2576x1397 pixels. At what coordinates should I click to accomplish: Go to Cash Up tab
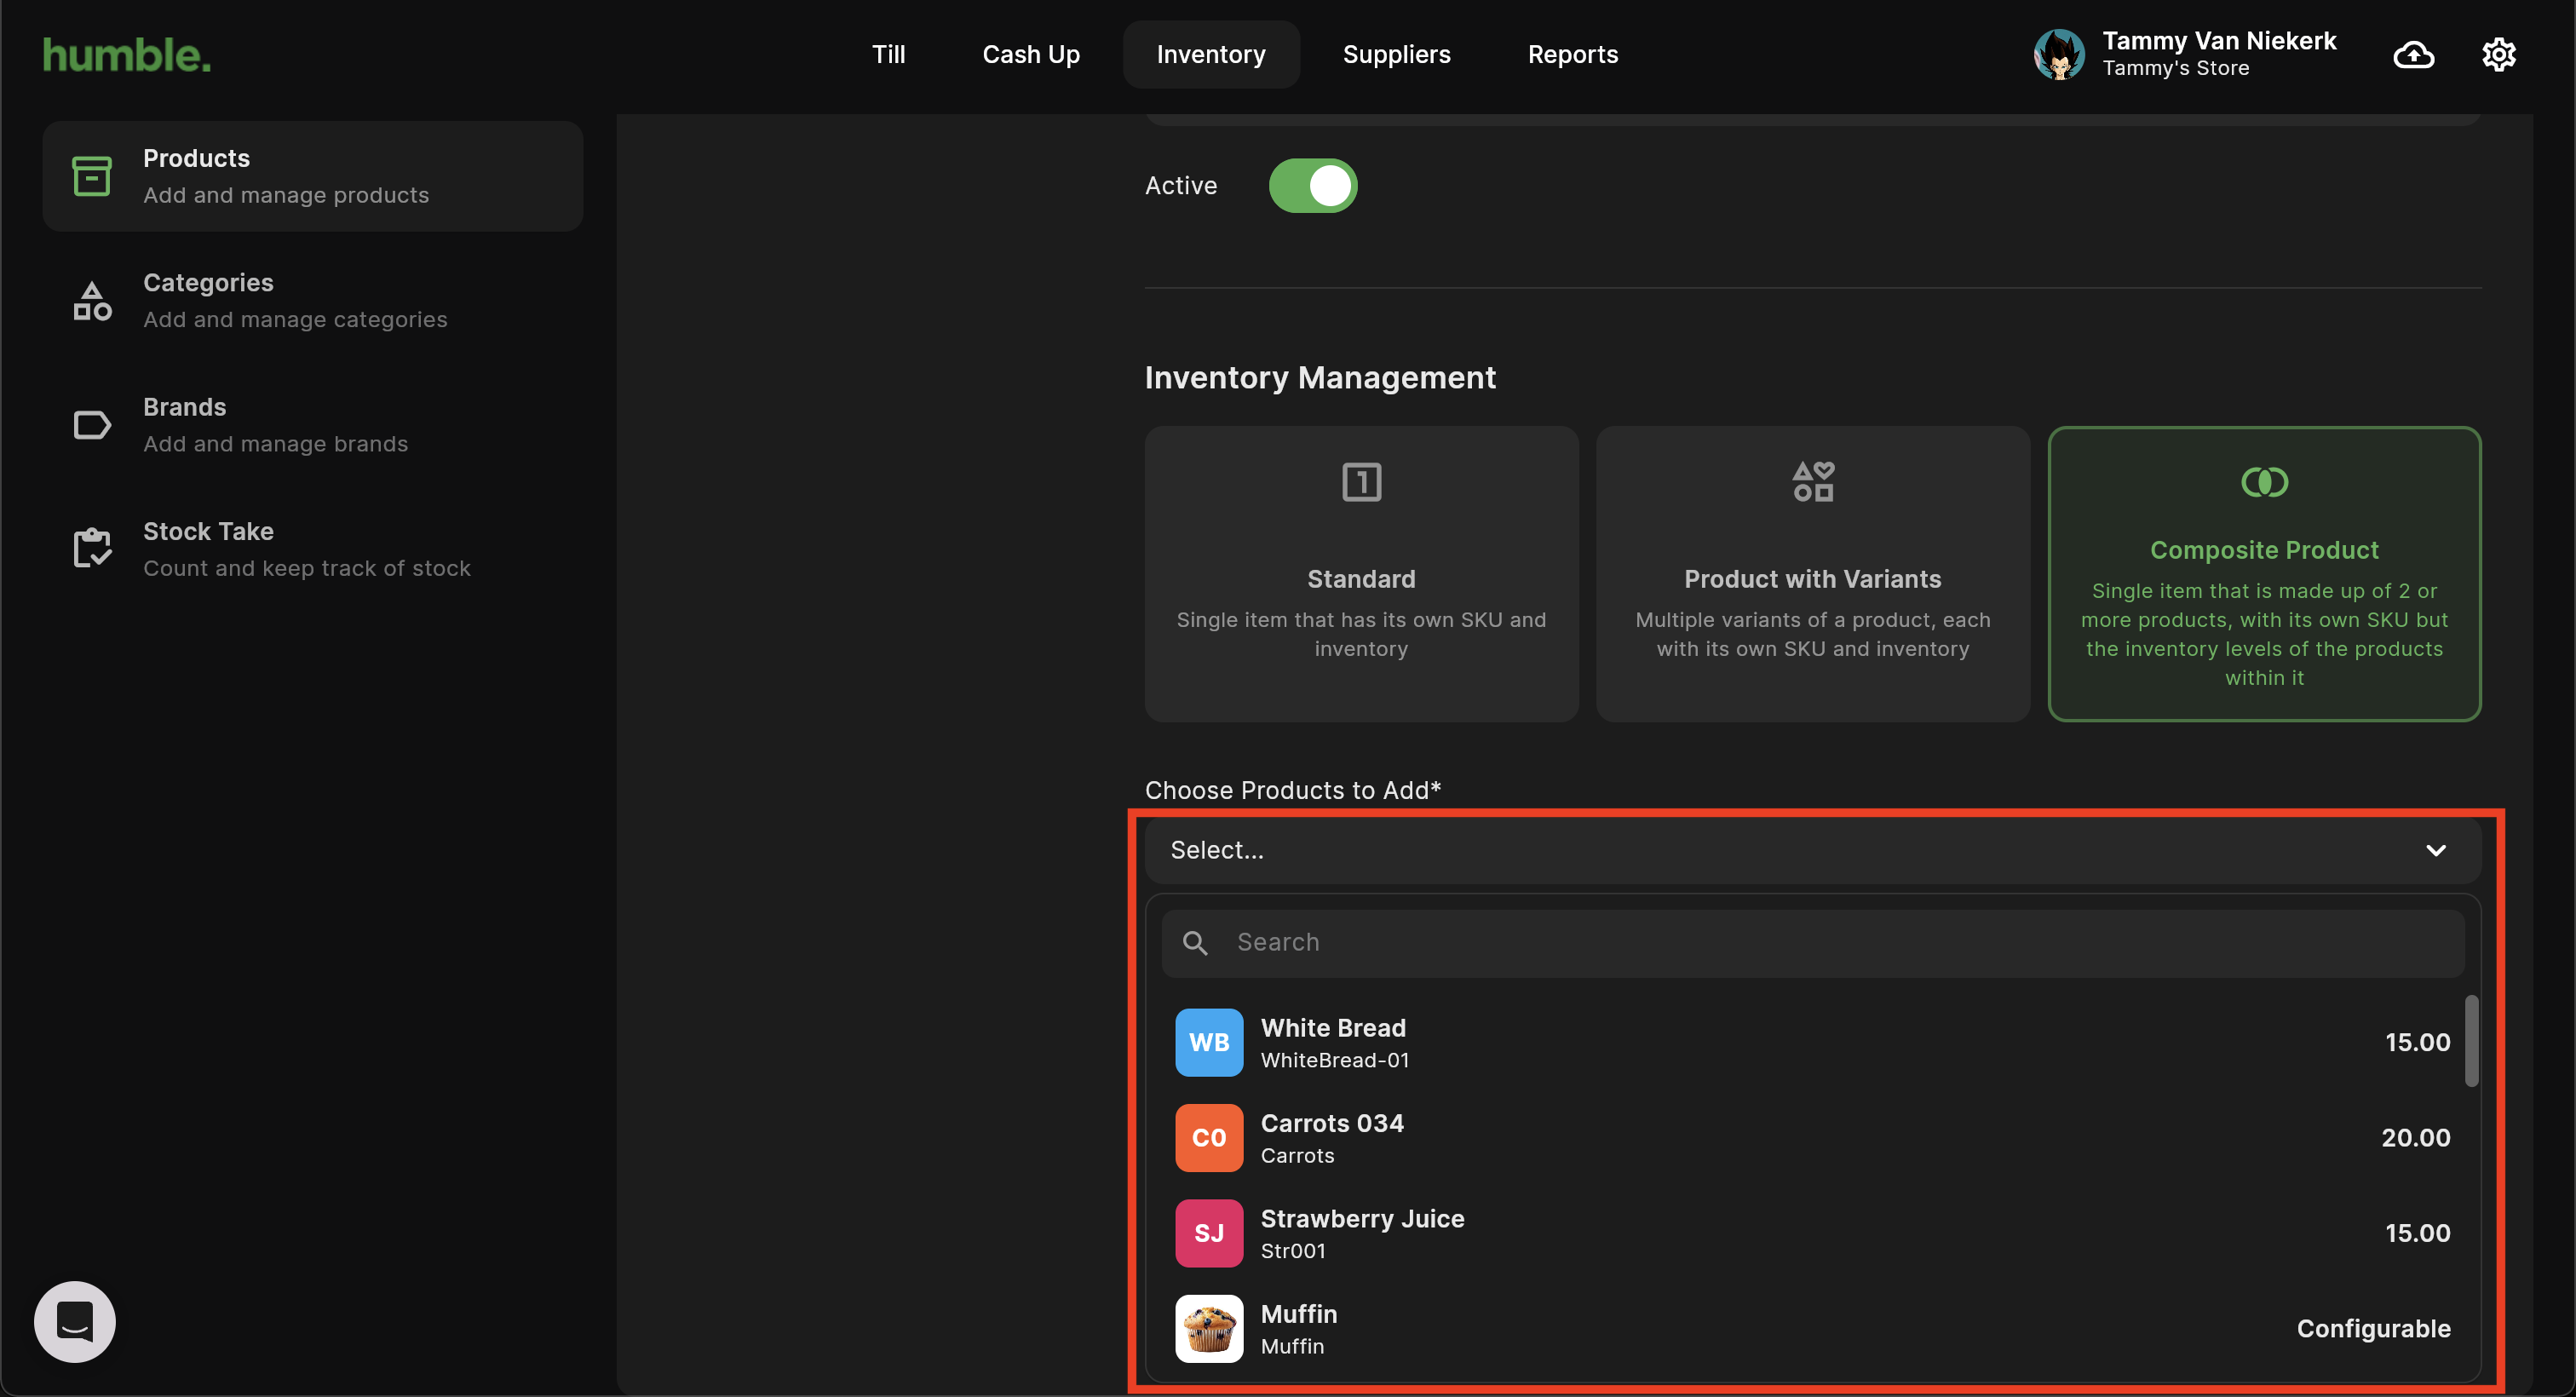pyautogui.click(x=1031, y=54)
